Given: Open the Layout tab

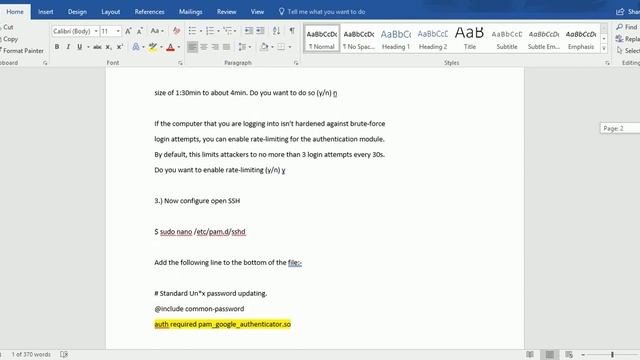Looking at the screenshot, I should [x=111, y=12].
